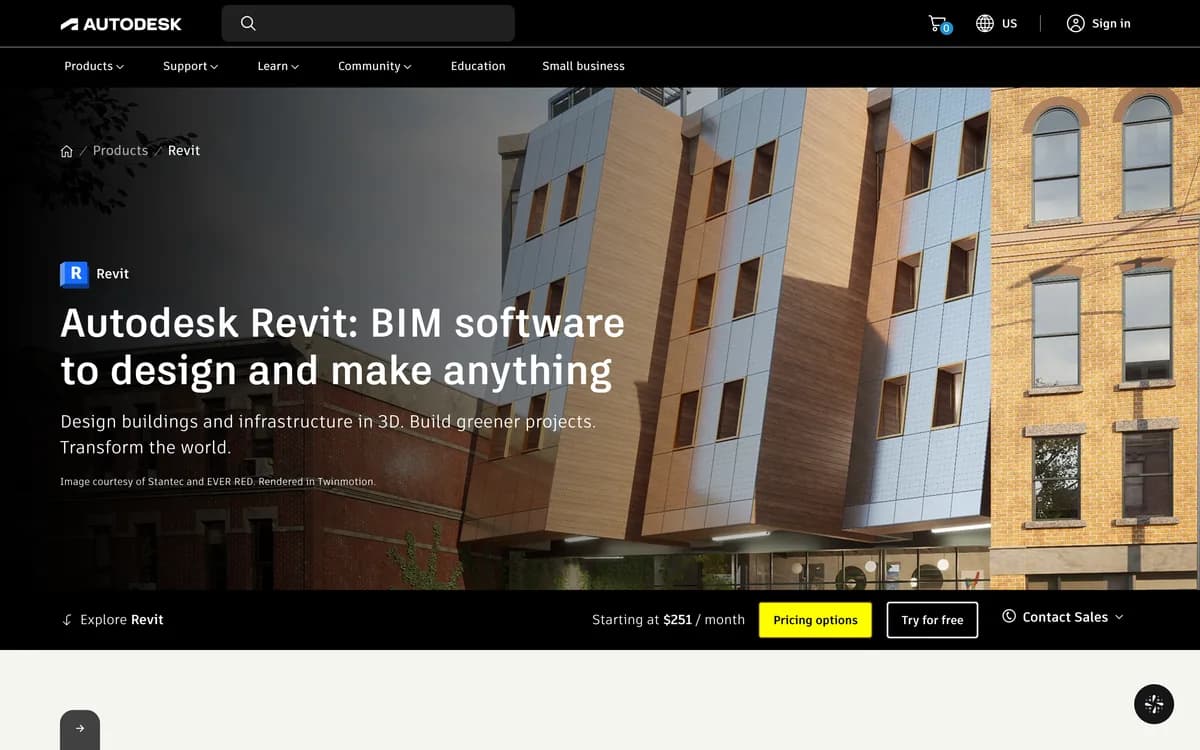Expand the Community menu
Image resolution: width=1200 pixels, height=750 pixels.
point(375,66)
